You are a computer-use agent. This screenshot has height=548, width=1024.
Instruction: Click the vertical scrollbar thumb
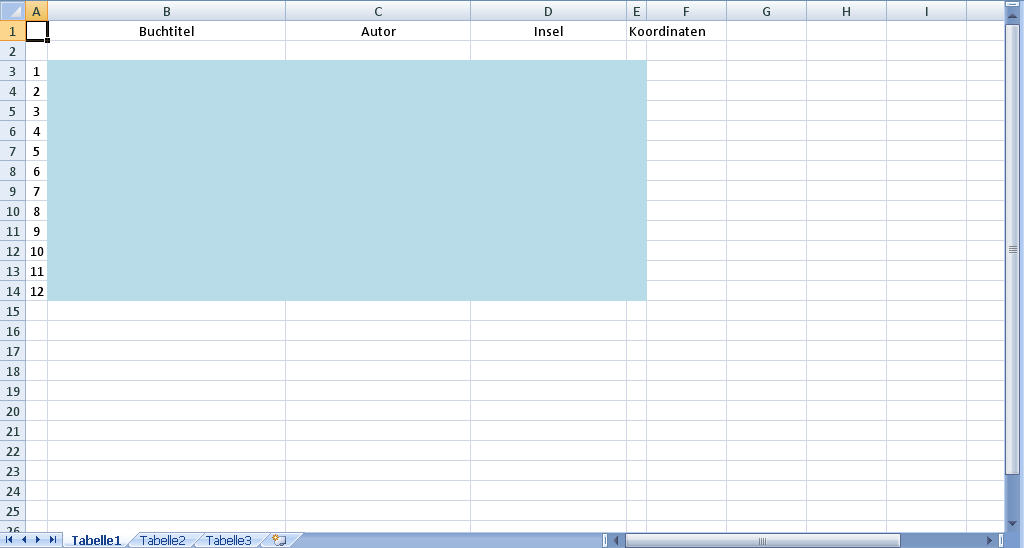point(1013,249)
